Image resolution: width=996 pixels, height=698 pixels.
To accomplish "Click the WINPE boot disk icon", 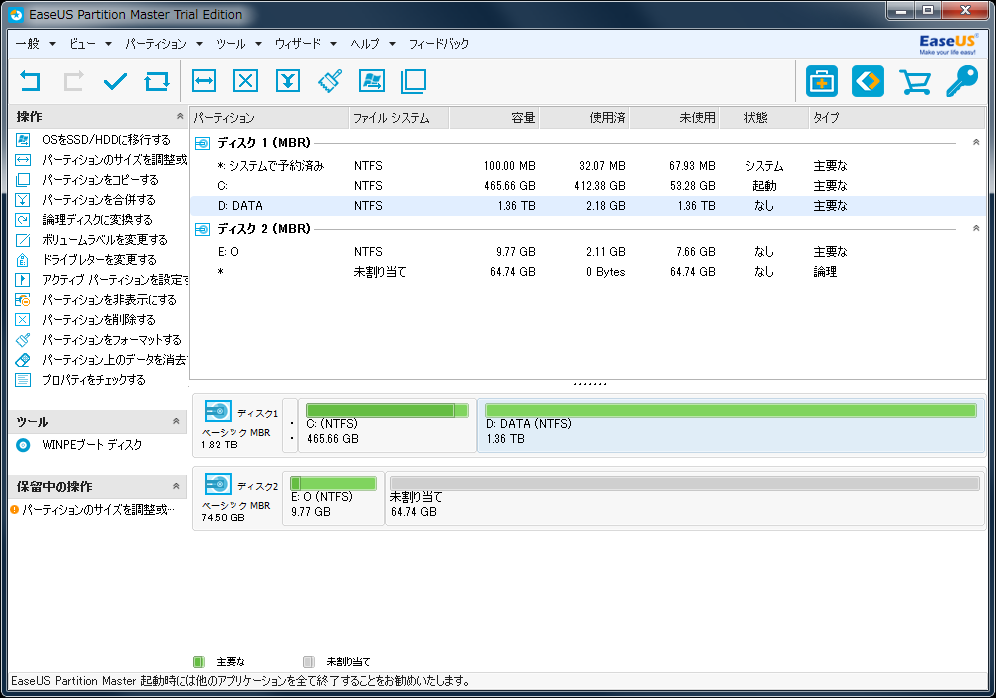I will pyautogui.click(x=23, y=445).
